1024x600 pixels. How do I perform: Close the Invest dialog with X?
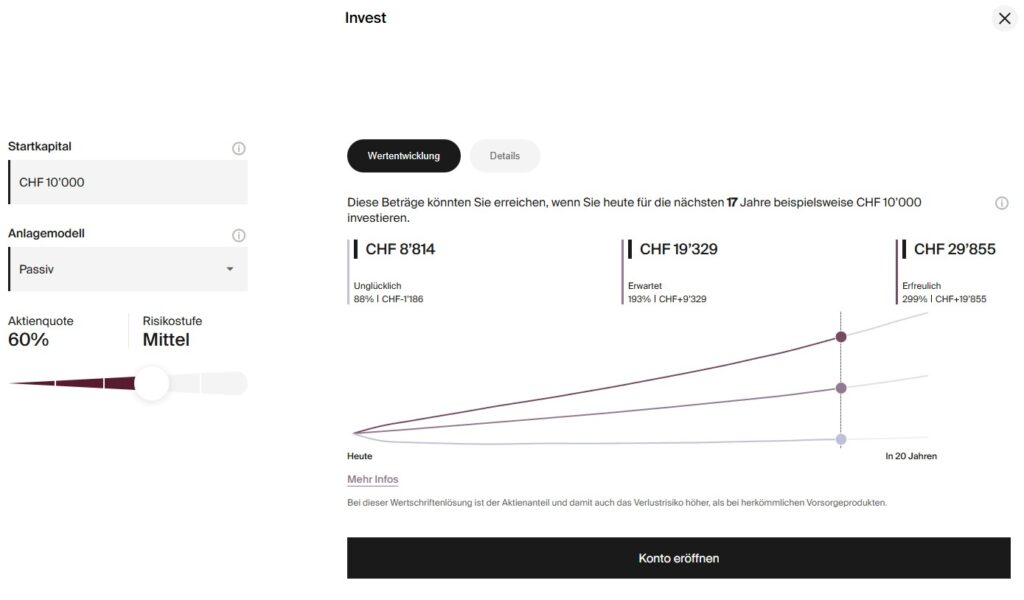point(1005,18)
